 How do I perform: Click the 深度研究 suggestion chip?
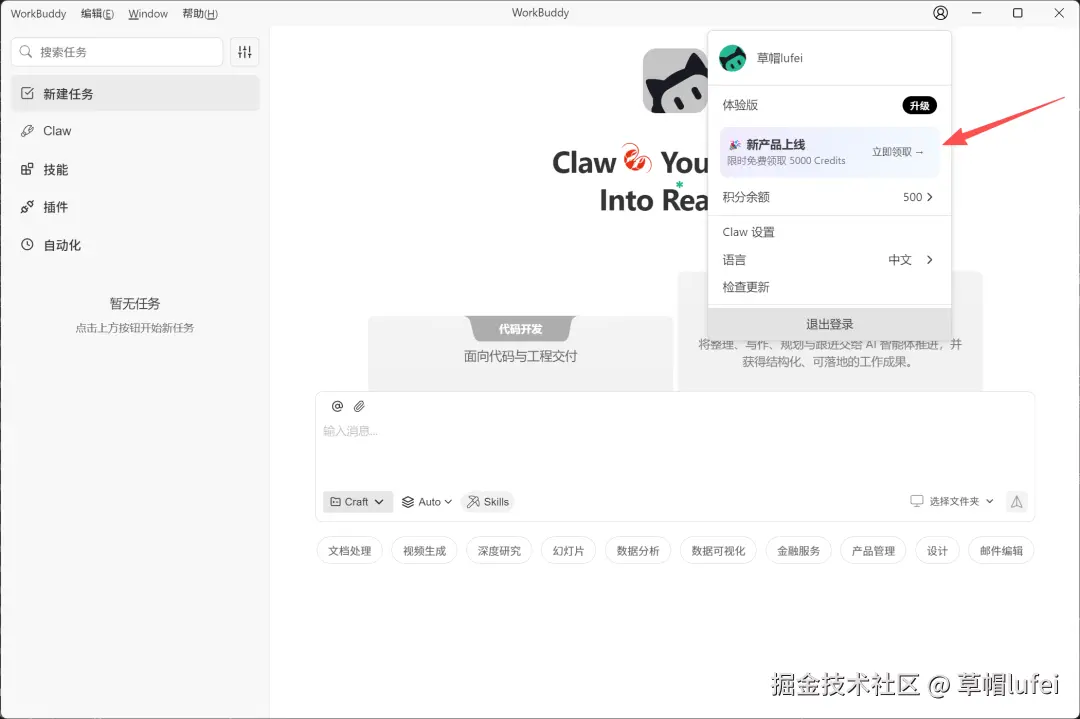[x=499, y=551]
